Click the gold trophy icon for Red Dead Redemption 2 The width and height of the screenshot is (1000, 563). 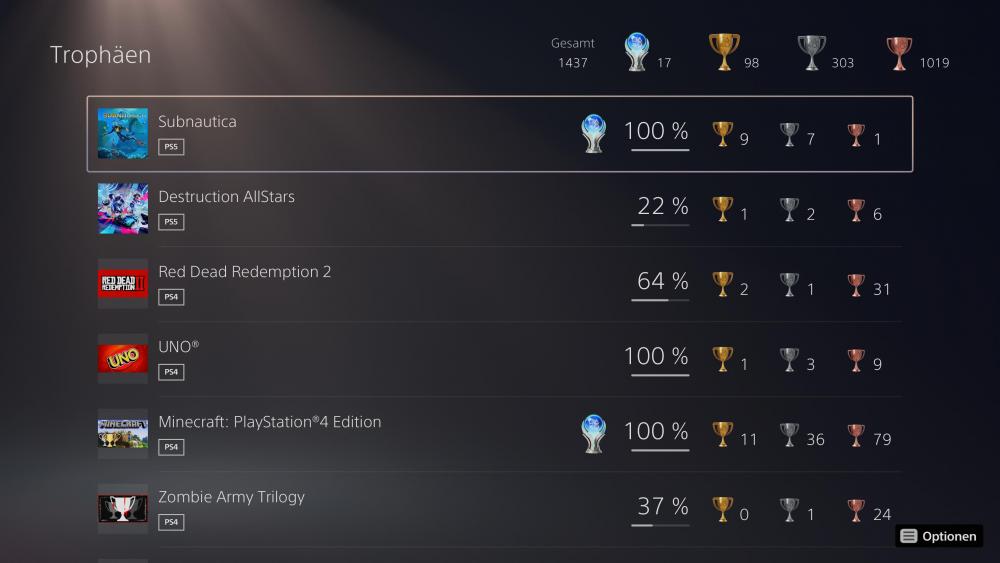pyautogui.click(x=722, y=285)
